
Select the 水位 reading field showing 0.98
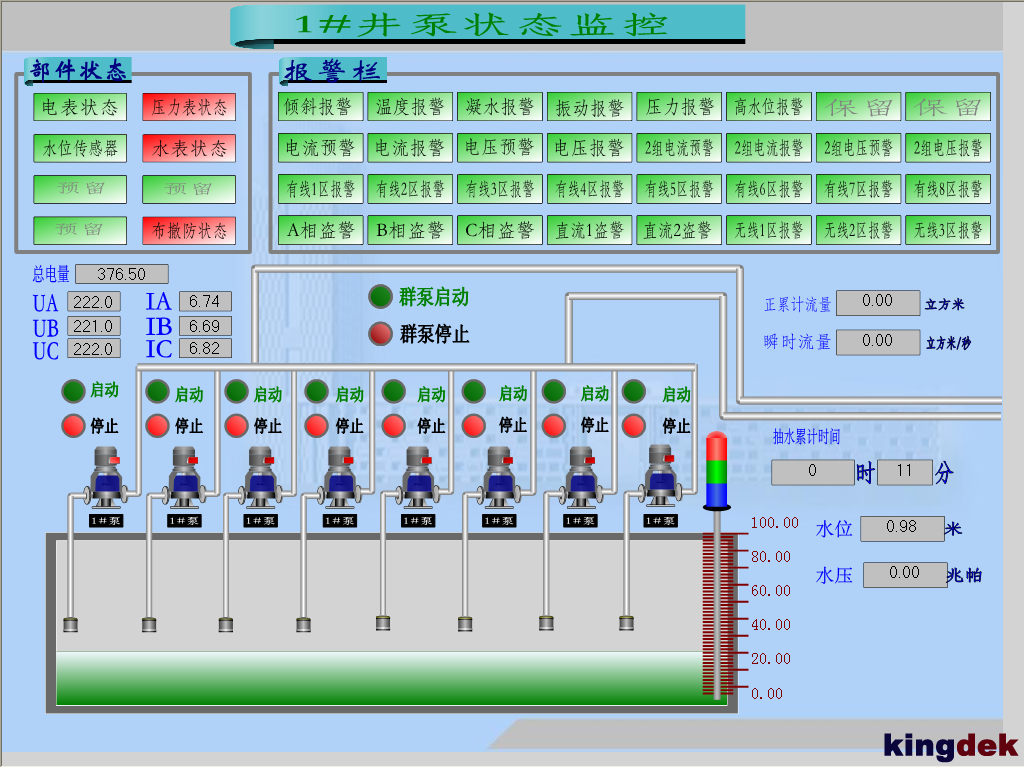tap(902, 528)
